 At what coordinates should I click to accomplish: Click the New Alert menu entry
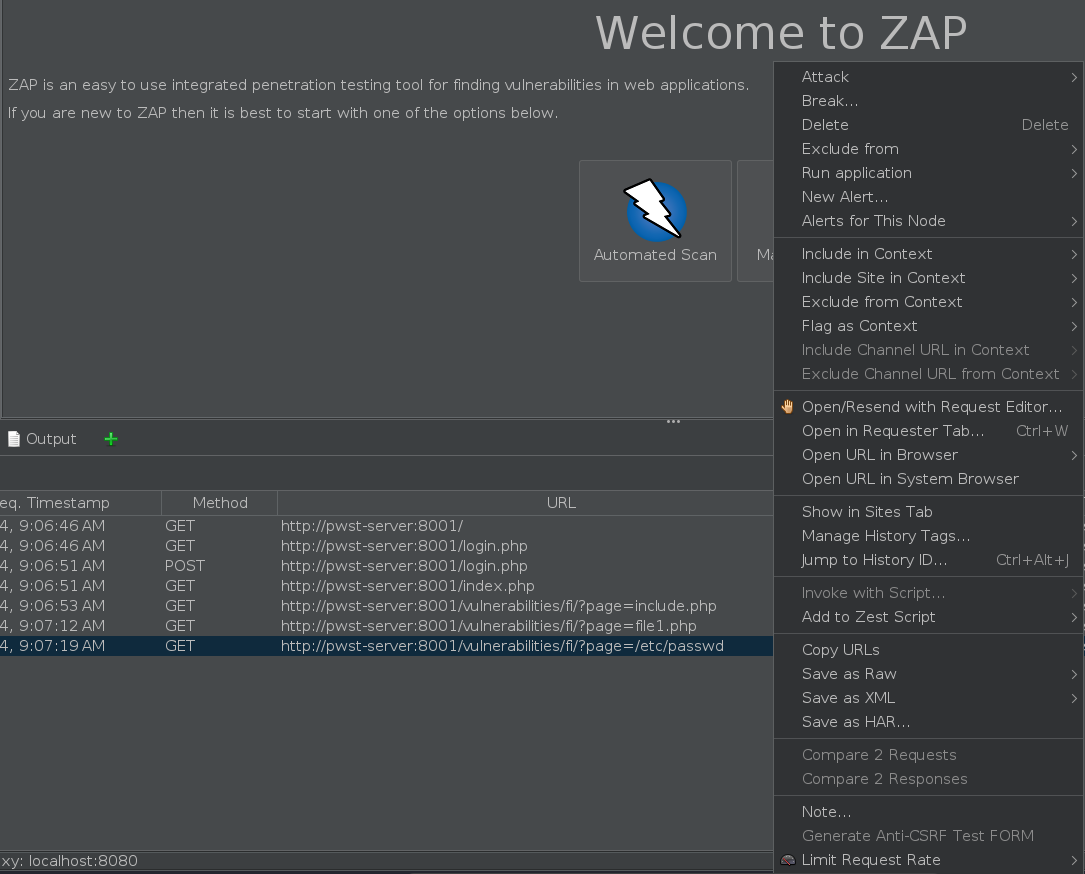(844, 197)
